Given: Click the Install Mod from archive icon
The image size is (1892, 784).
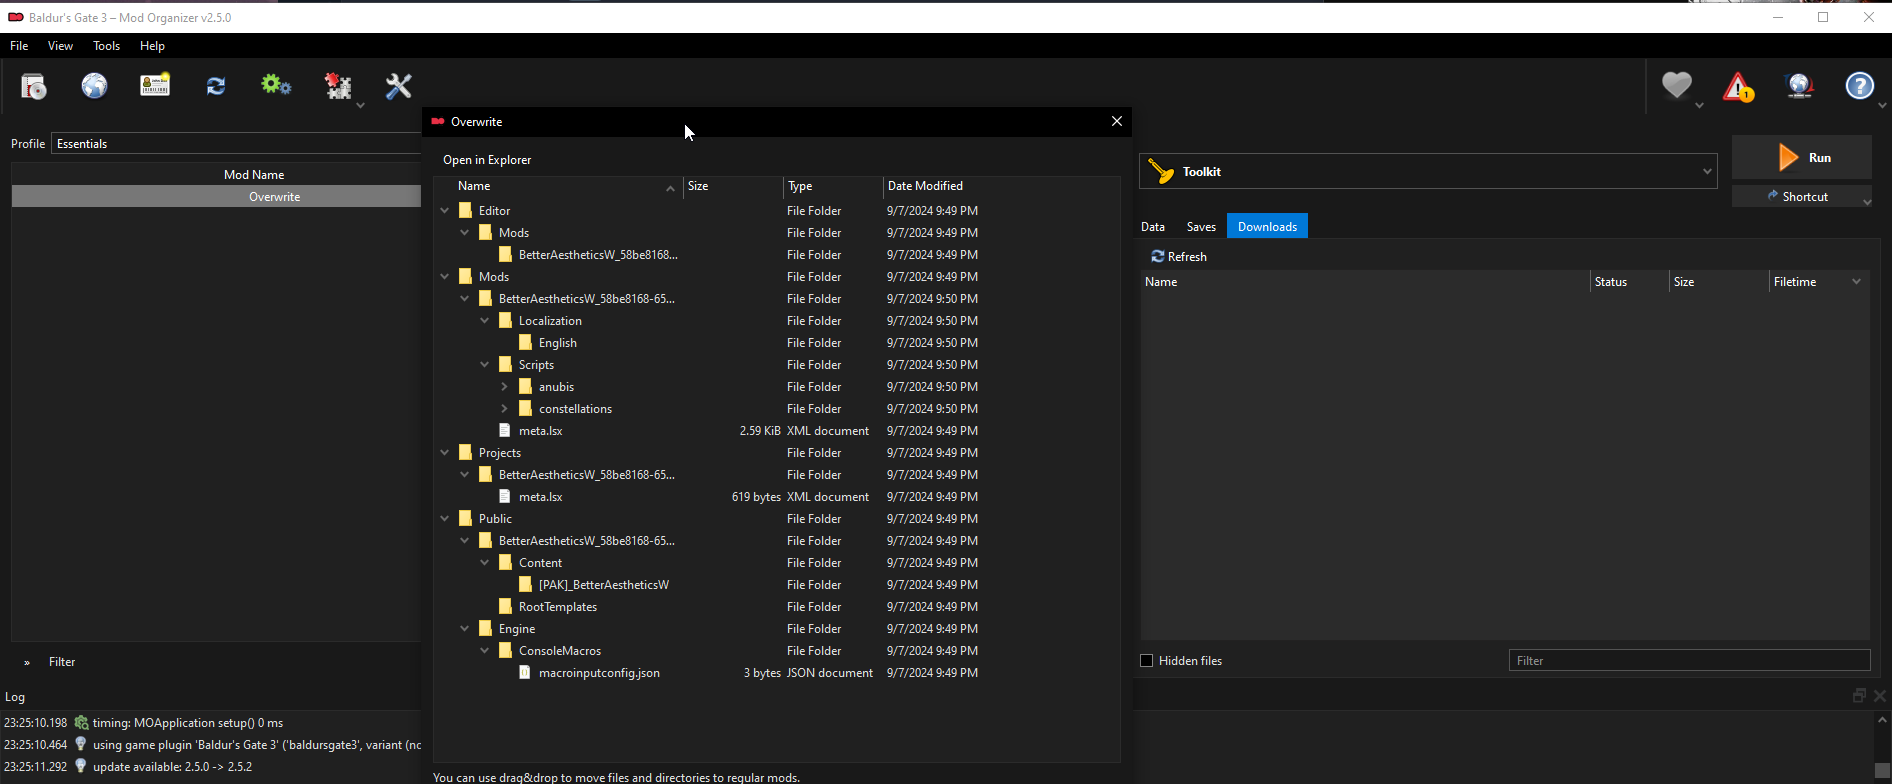Looking at the screenshot, I should point(34,87).
